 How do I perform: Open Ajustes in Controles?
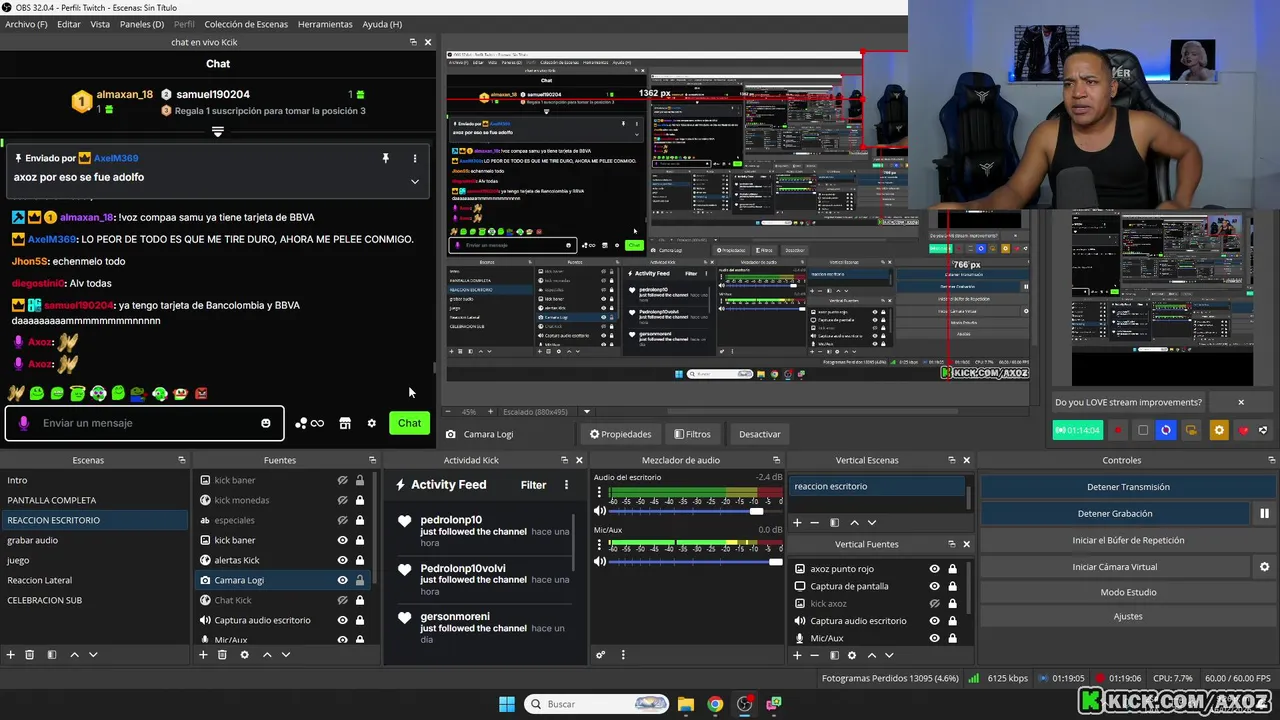click(x=1128, y=616)
